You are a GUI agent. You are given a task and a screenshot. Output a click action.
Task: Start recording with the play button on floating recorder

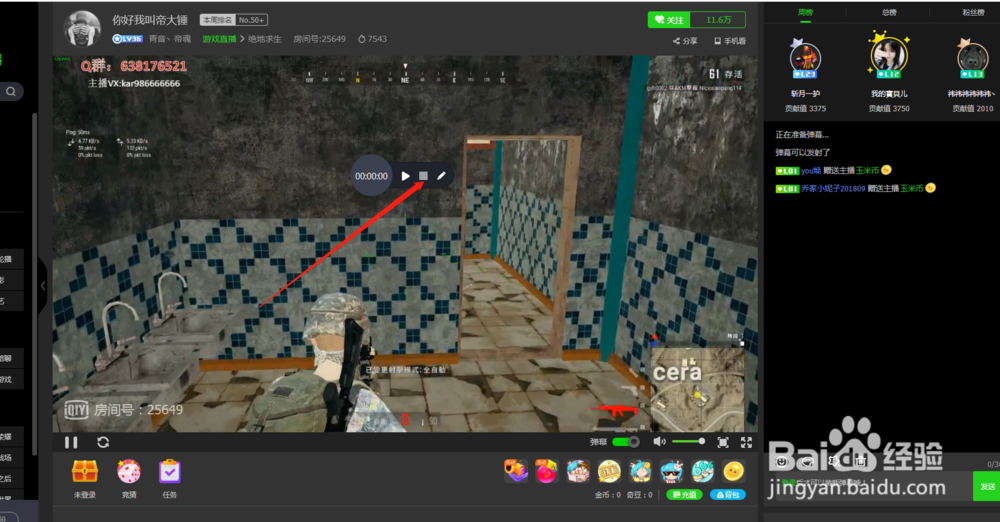point(406,175)
